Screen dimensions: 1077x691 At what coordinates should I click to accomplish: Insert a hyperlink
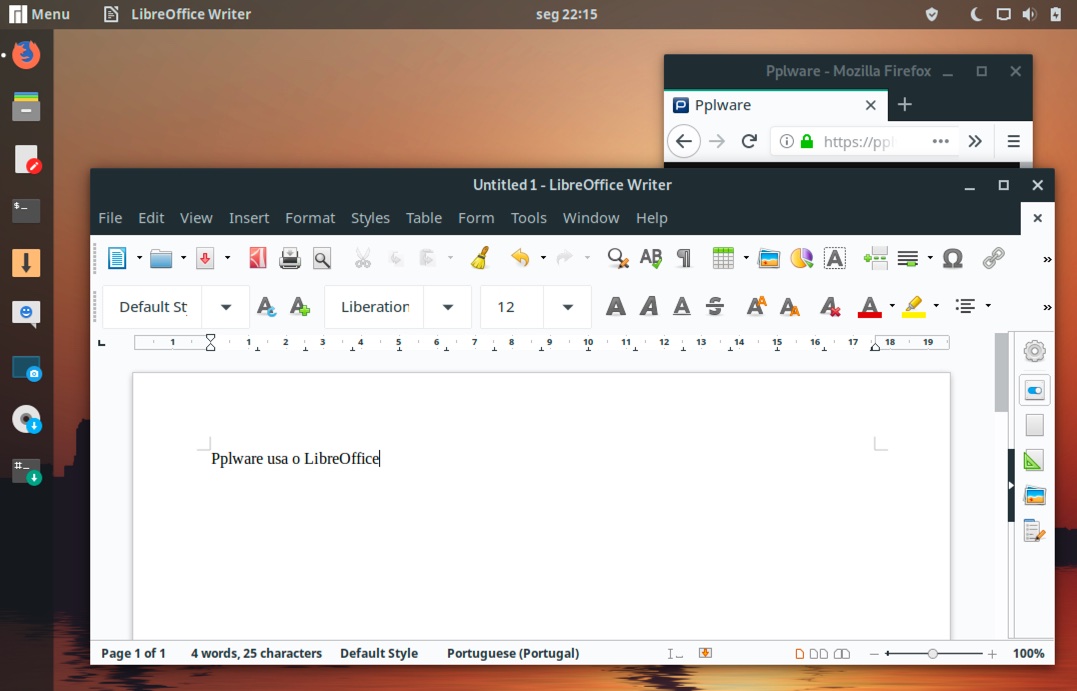tap(995, 257)
